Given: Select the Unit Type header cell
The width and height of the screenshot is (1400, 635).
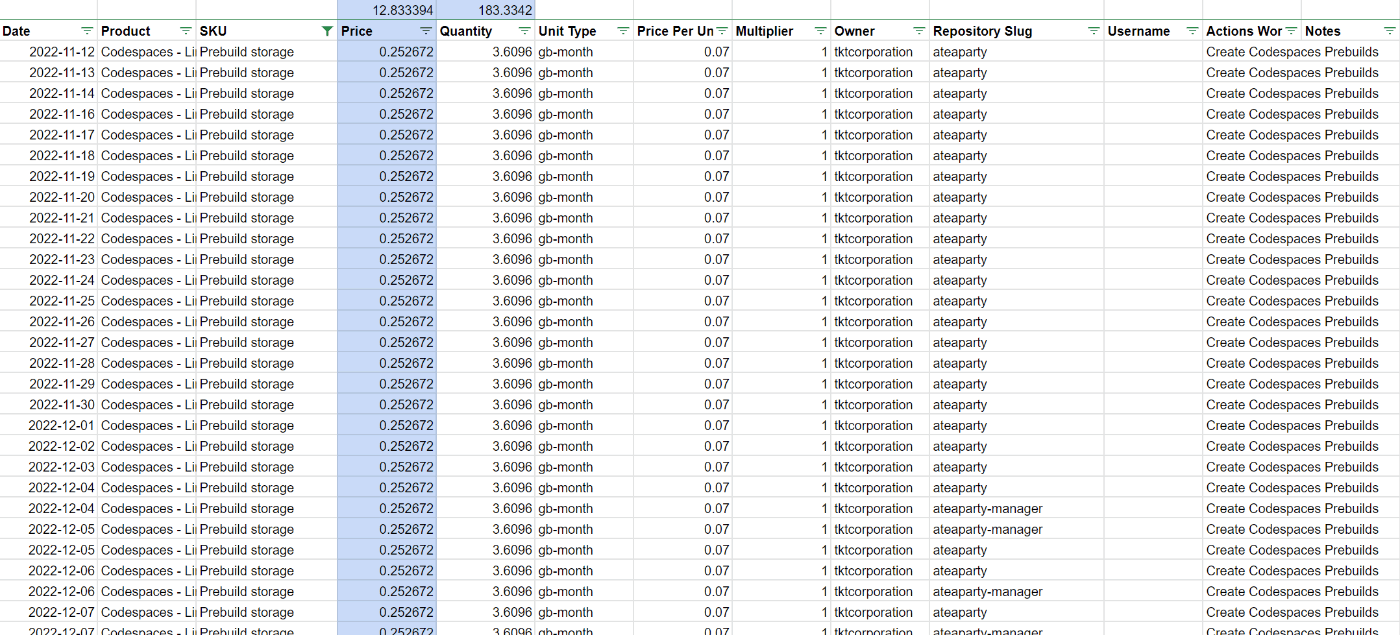Looking at the screenshot, I should point(584,31).
